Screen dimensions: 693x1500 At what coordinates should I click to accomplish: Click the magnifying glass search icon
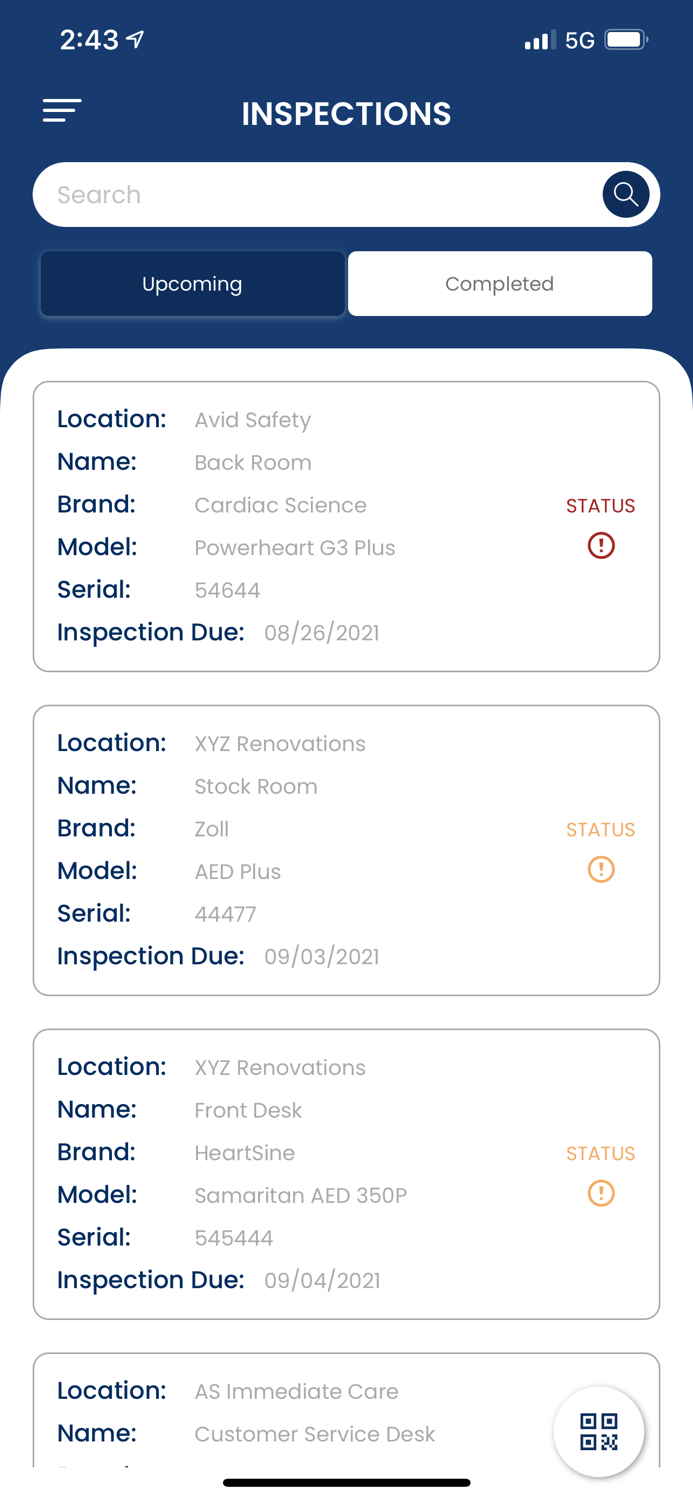point(625,194)
